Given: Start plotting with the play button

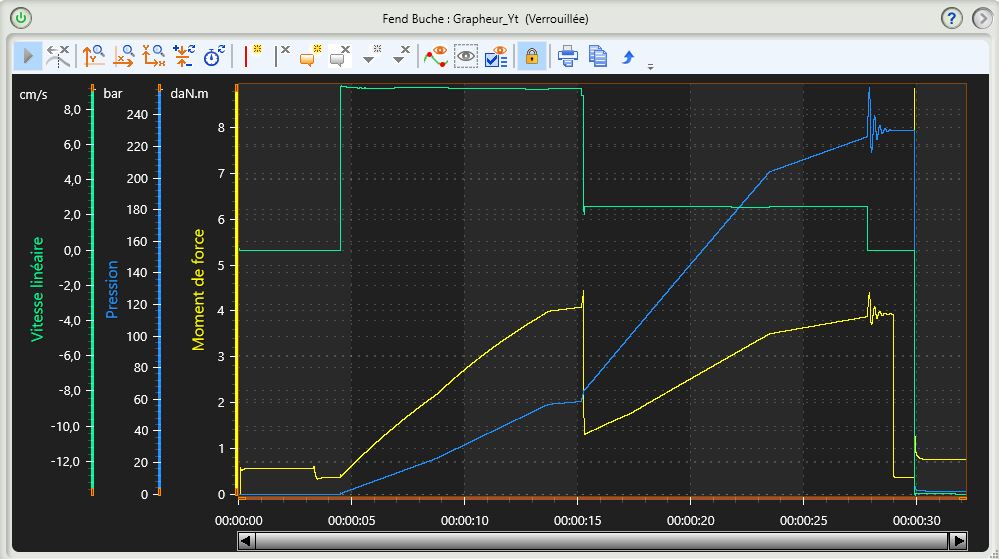Looking at the screenshot, I should 28,56.
